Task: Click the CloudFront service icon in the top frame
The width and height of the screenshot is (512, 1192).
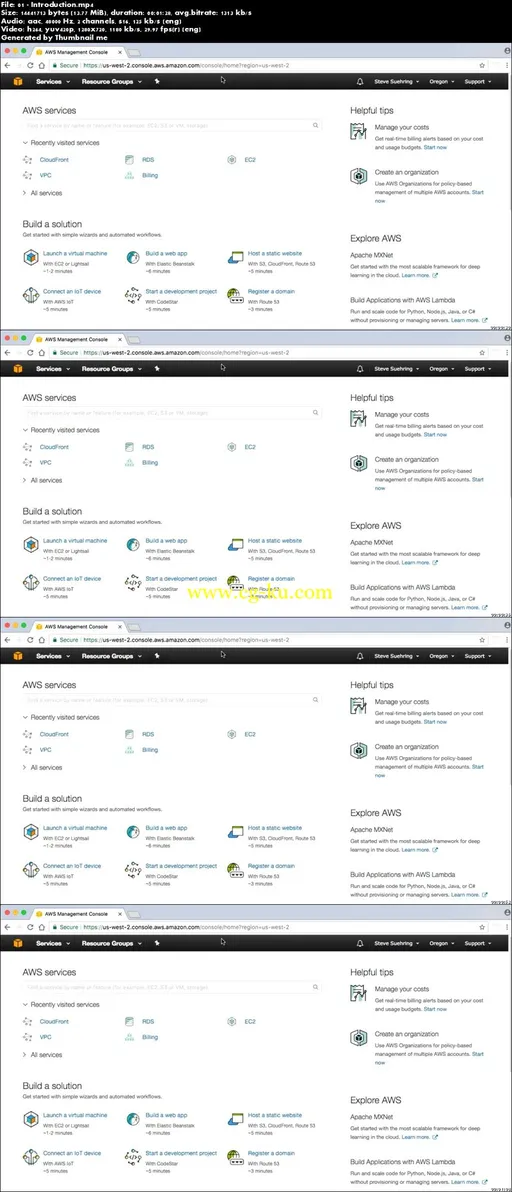Action: (x=28, y=160)
